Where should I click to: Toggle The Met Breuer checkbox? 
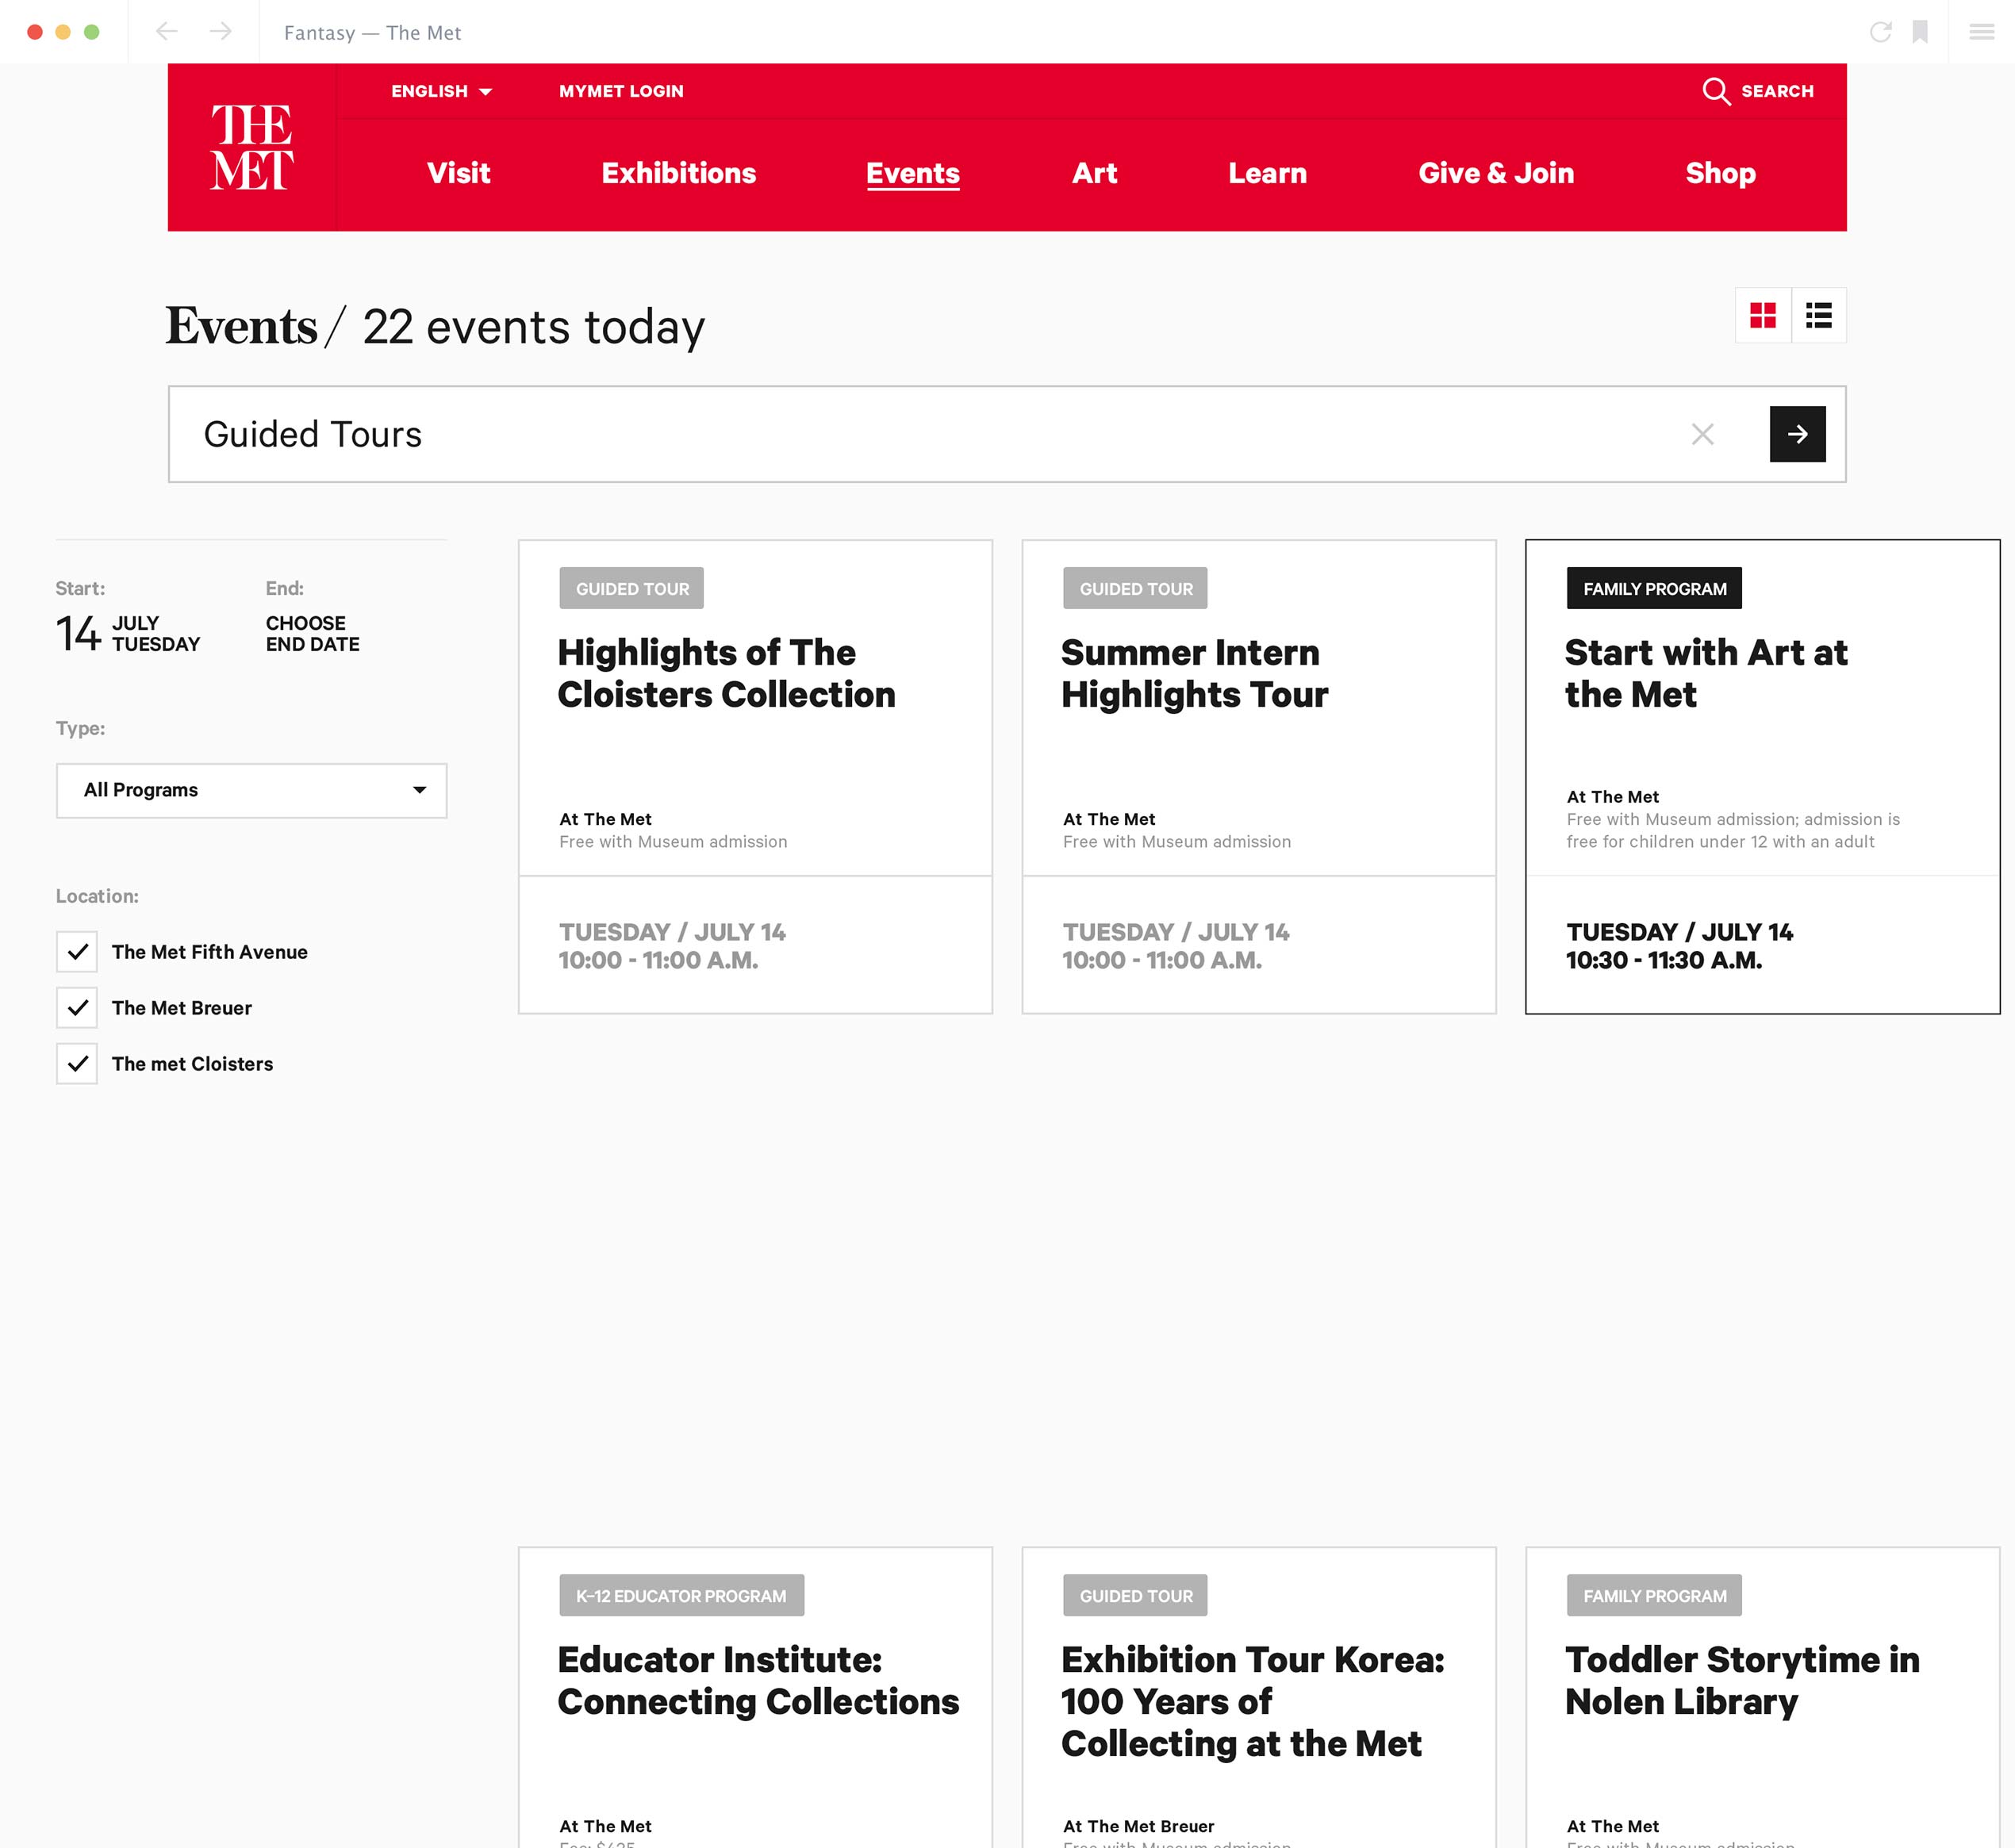coord(77,1008)
